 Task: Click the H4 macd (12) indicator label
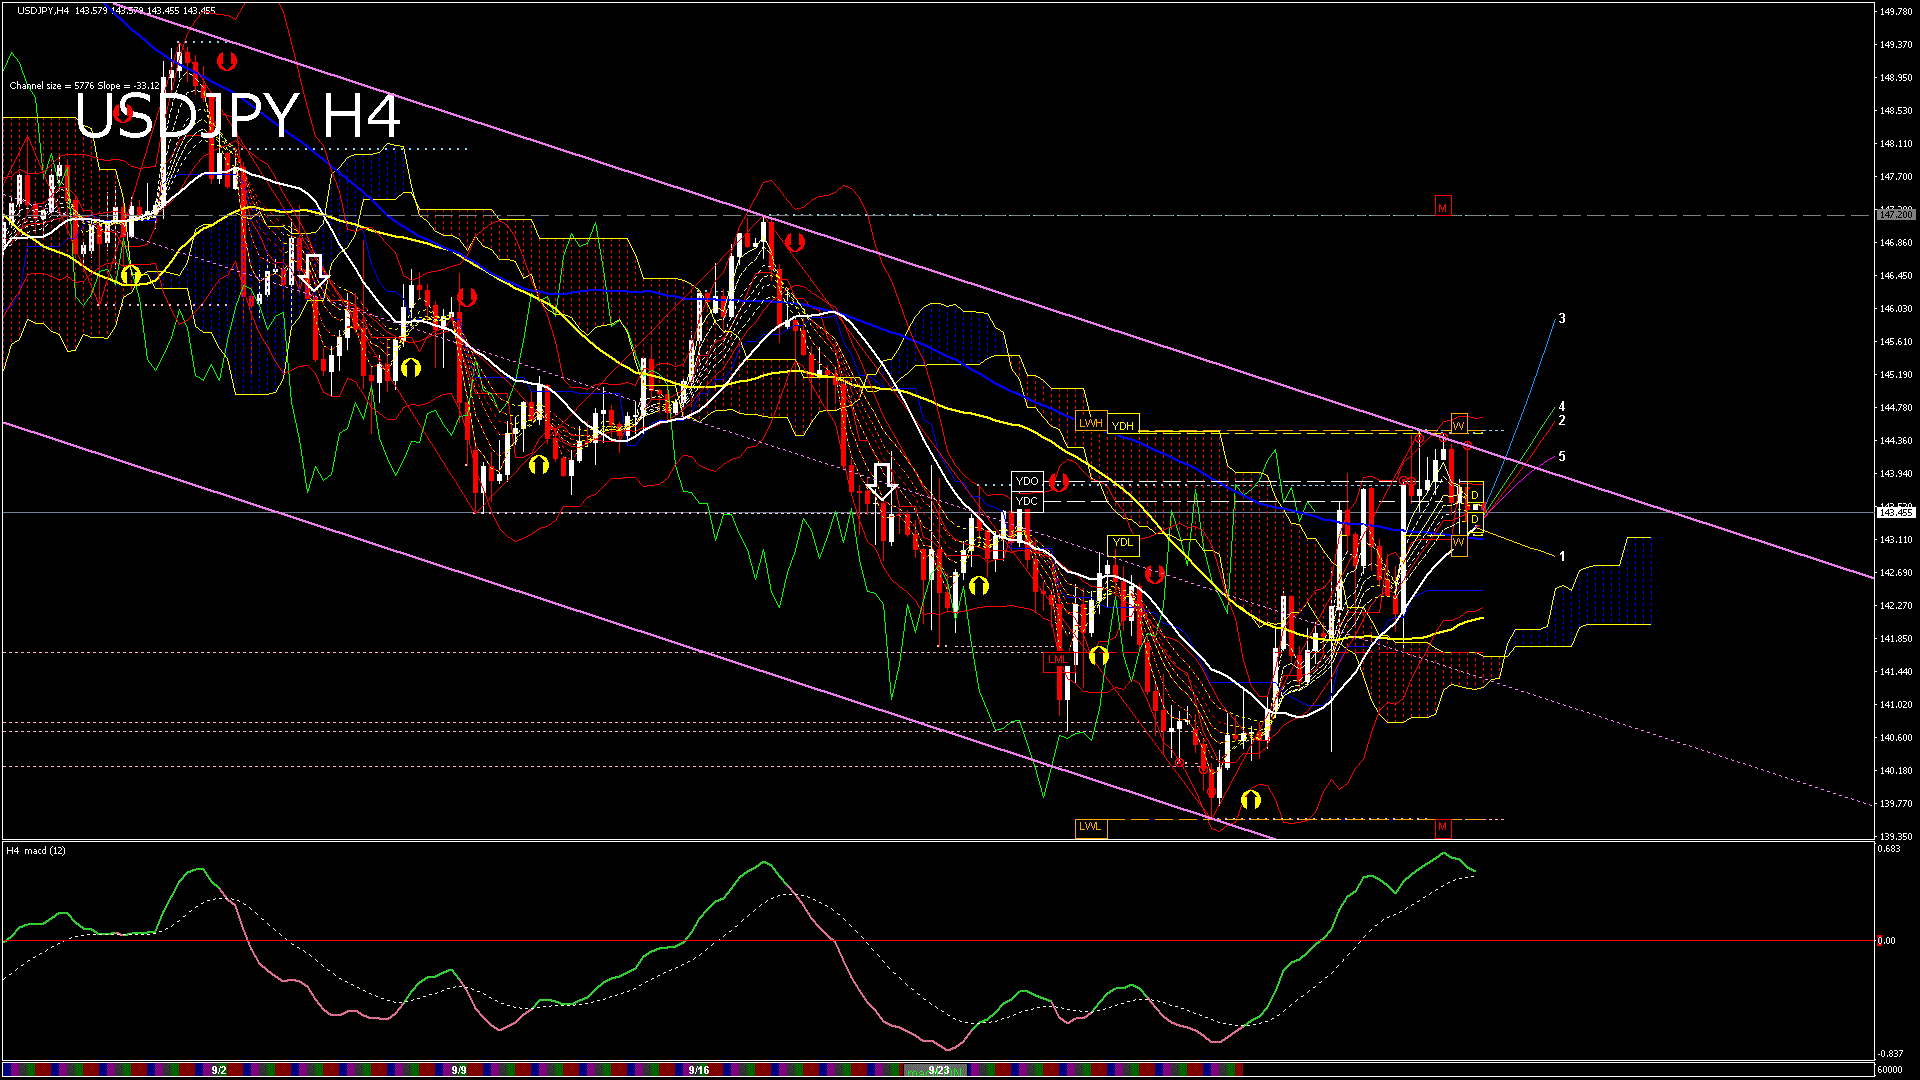[x=36, y=851]
